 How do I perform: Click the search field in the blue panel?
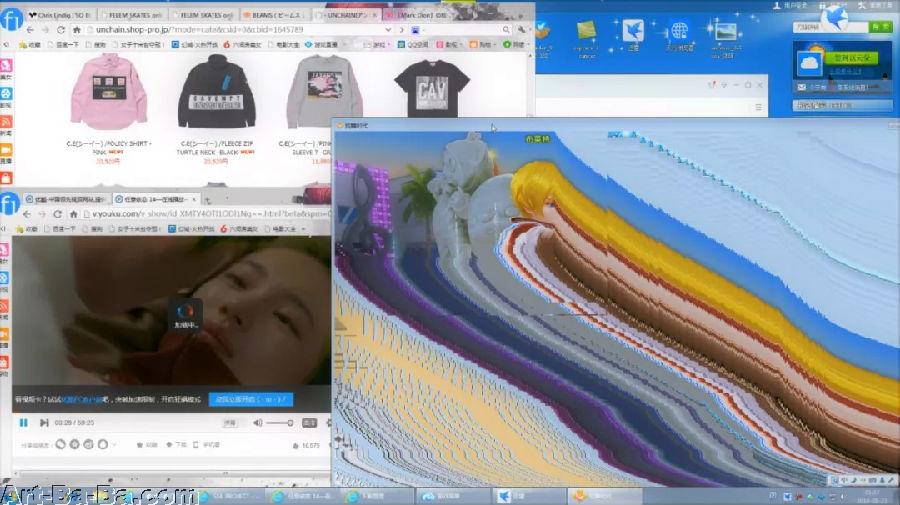[829, 27]
